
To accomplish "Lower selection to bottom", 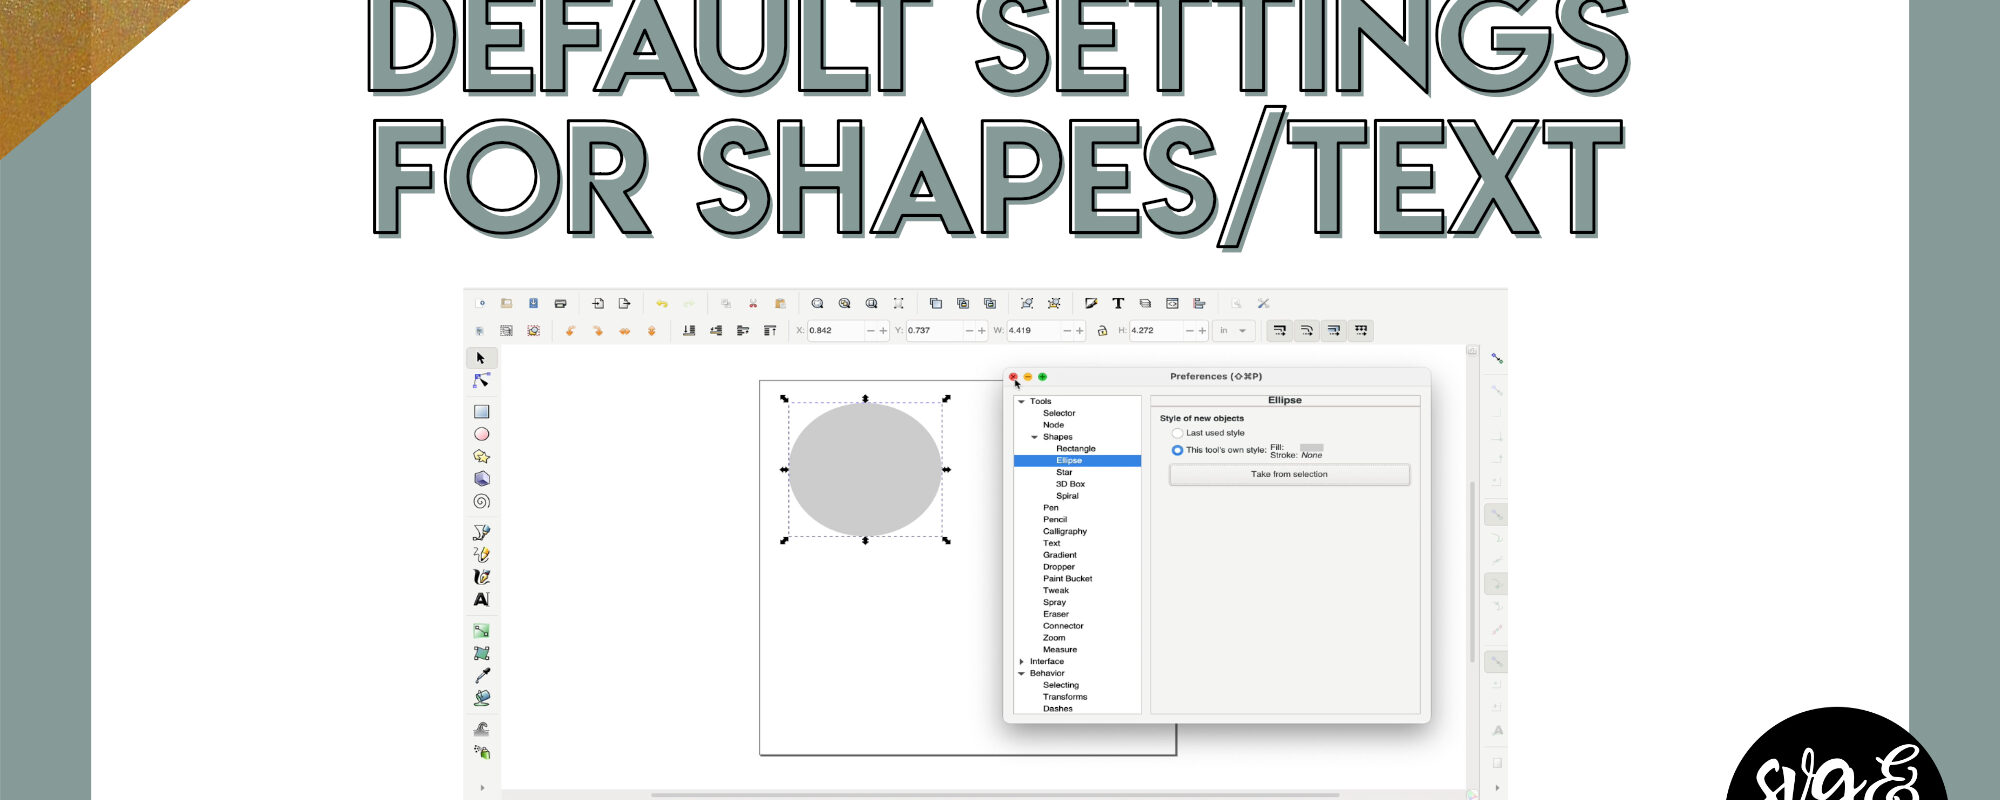I will tap(689, 330).
